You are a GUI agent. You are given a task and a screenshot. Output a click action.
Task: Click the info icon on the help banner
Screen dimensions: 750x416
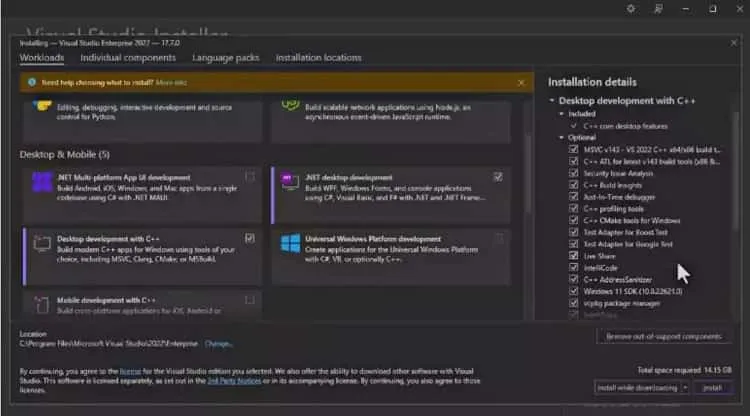coord(32,82)
